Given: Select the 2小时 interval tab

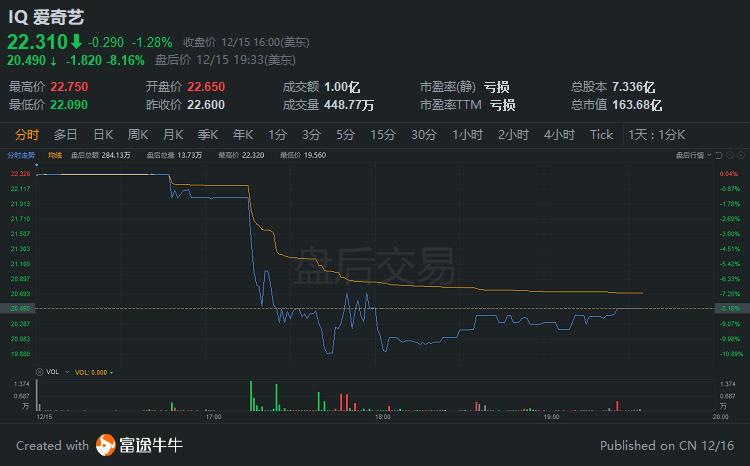Looking at the screenshot, I should point(513,135).
